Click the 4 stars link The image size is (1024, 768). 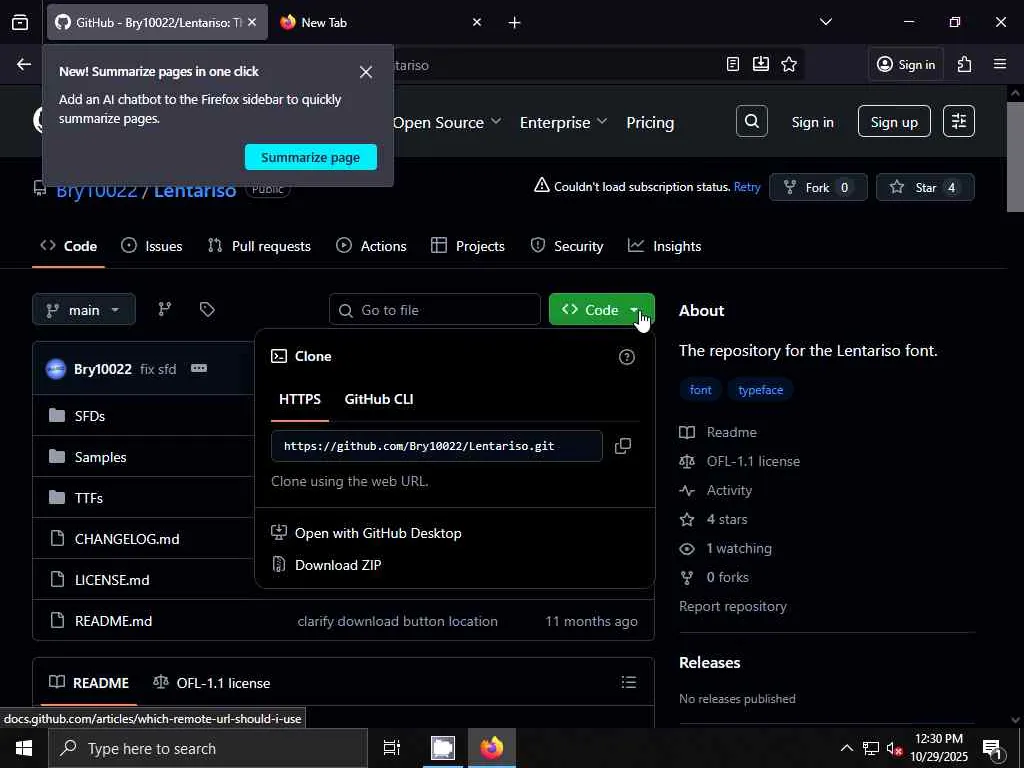click(714, 519)
